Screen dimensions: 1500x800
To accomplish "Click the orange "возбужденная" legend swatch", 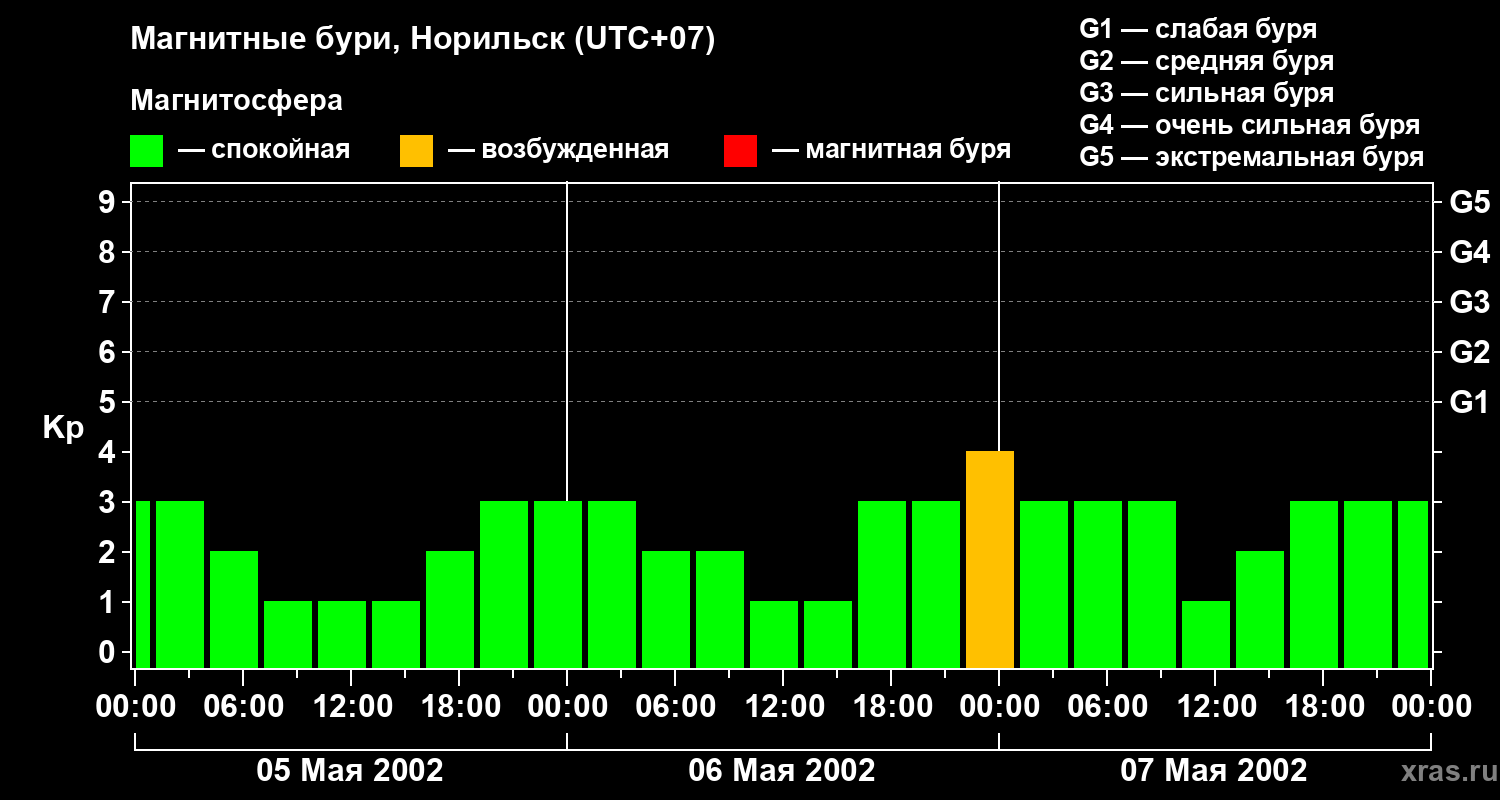I will pos(417,151).
